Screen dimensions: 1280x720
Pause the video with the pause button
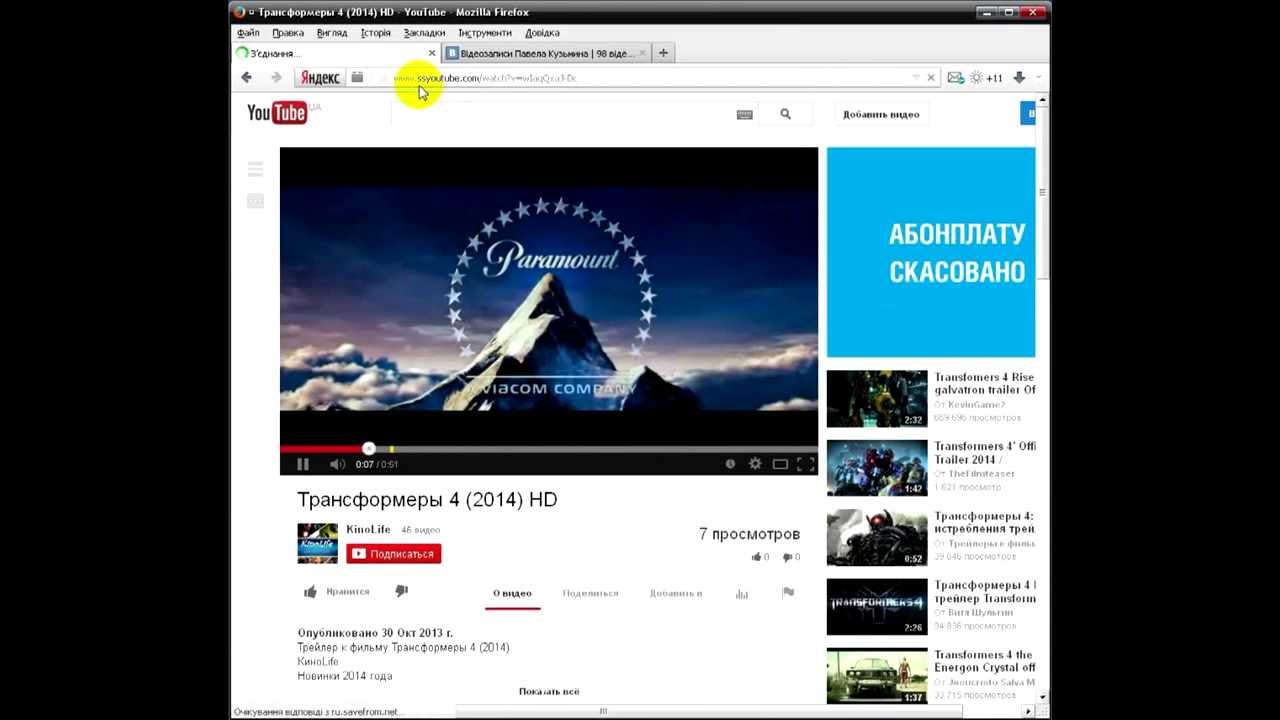click(x=303, y=464)
